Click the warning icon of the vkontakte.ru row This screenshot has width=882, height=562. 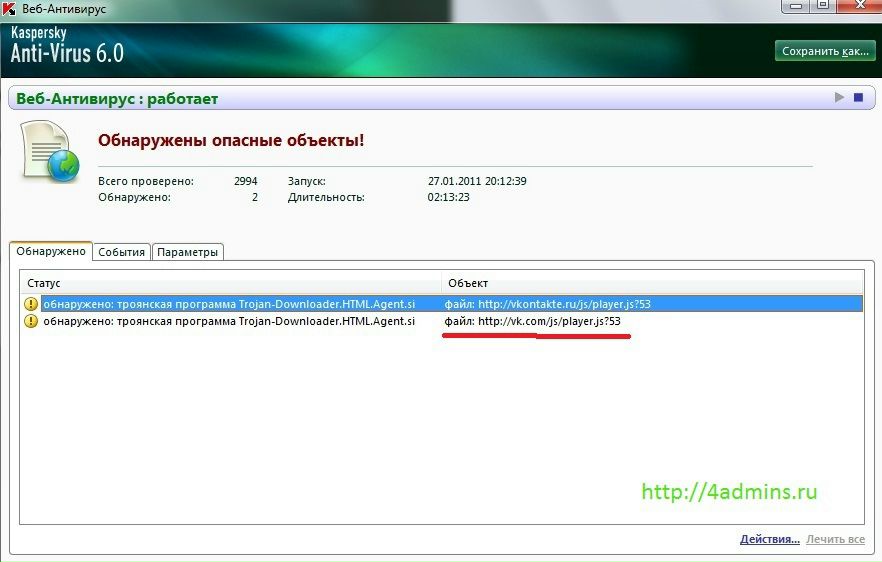[30, 304]
